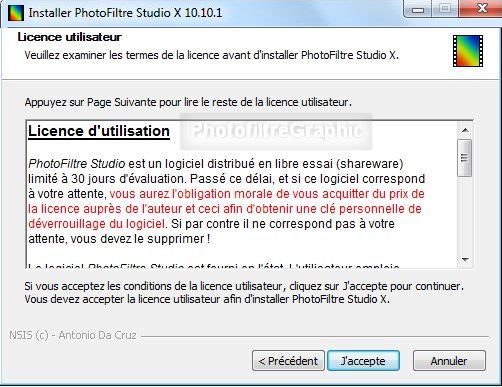Click the license text scrollbar thumb
This screenshot has width=502, height=387.
[x=465, y=158]
